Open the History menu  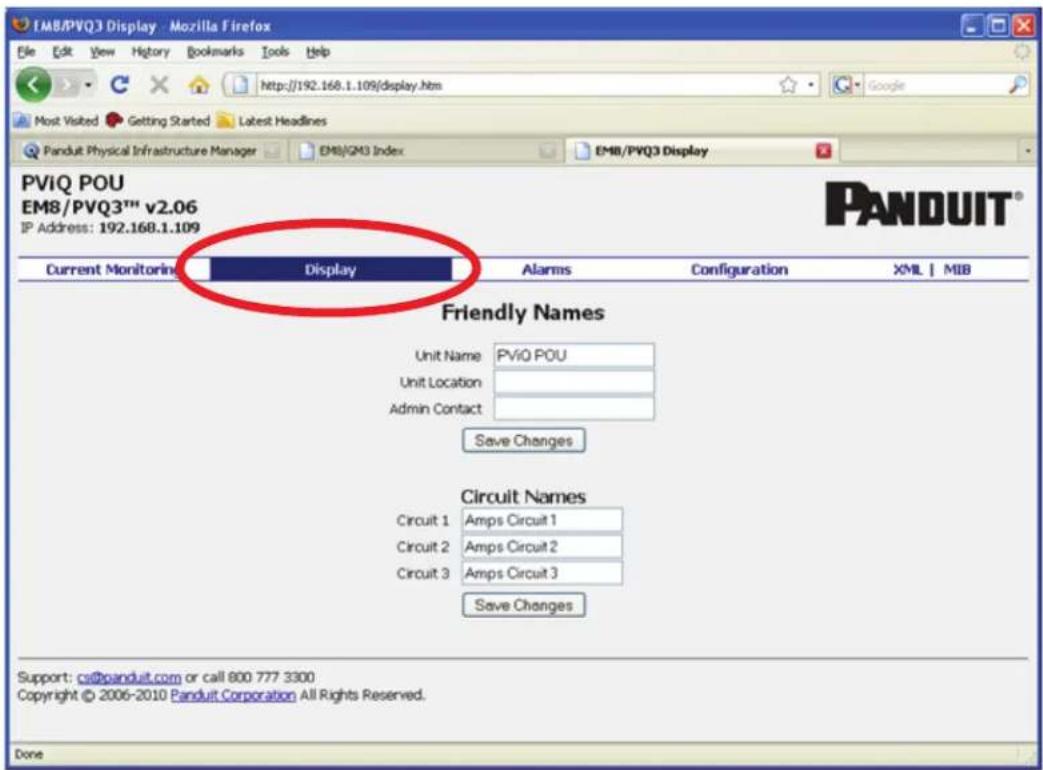tap(150, 51)
